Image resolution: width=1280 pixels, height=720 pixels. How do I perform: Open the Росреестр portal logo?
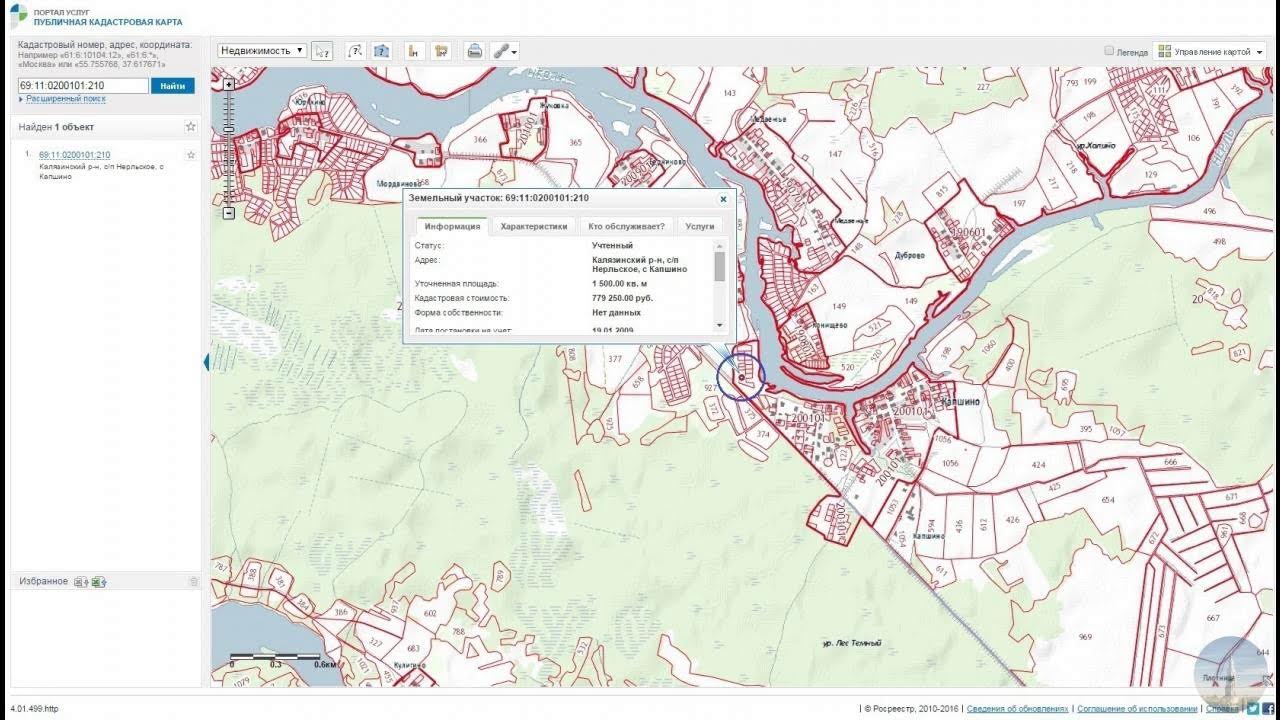point(19,15)
